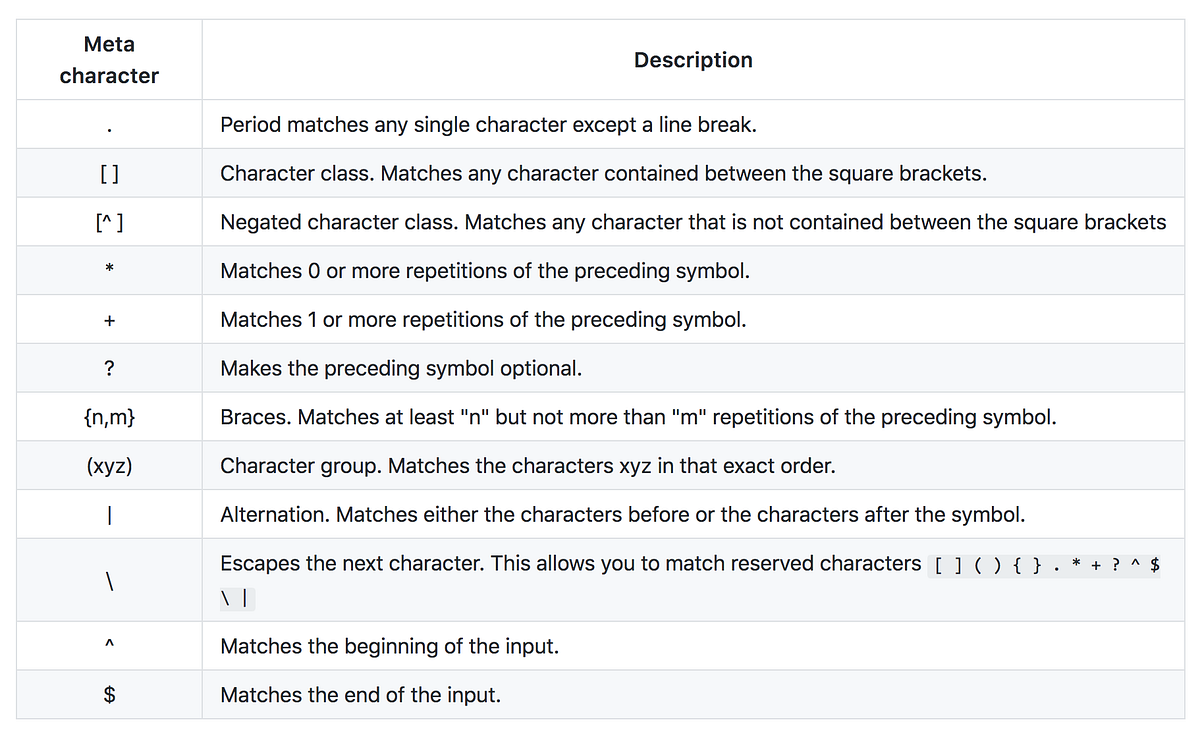Click the (xyz) character group cell
Screen dimensions: 1200x738
(x=109, y=466)
